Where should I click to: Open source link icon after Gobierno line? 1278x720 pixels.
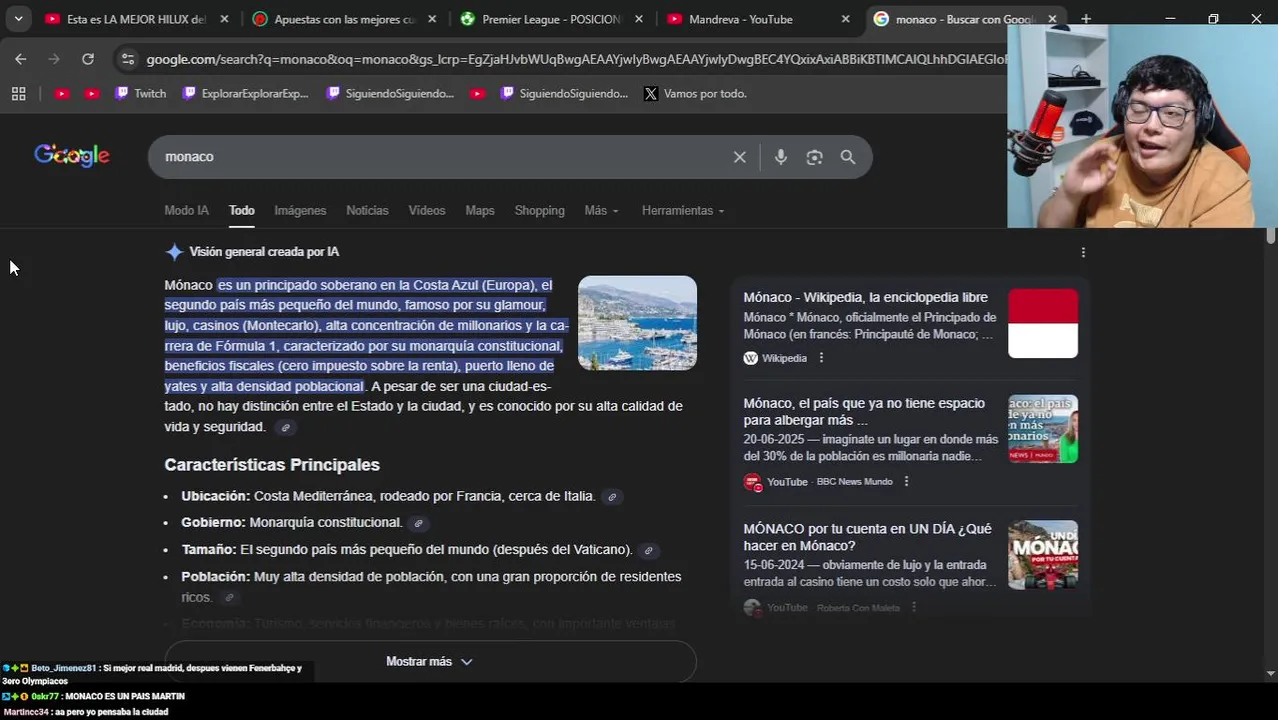point(418,523)
